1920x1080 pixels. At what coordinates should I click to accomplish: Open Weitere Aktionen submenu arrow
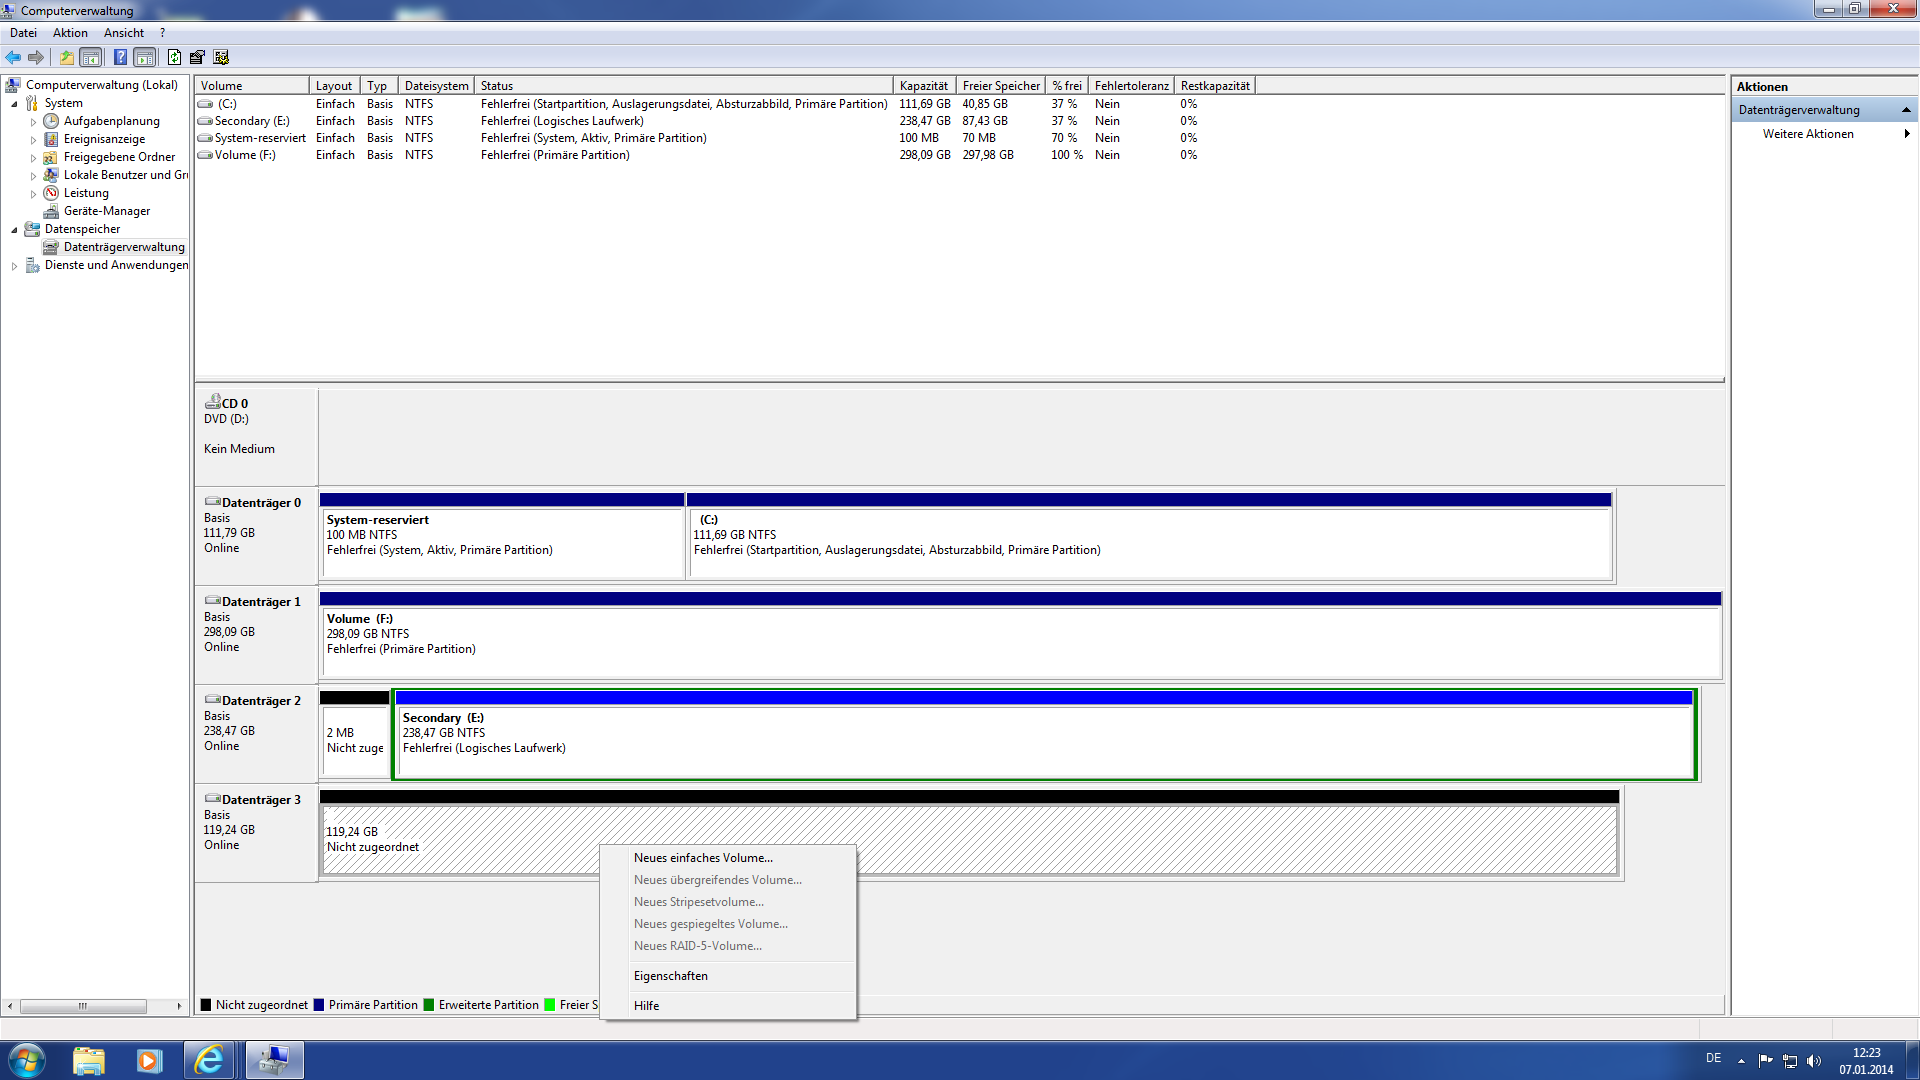pyautogui.click(x=1907, y=134)
